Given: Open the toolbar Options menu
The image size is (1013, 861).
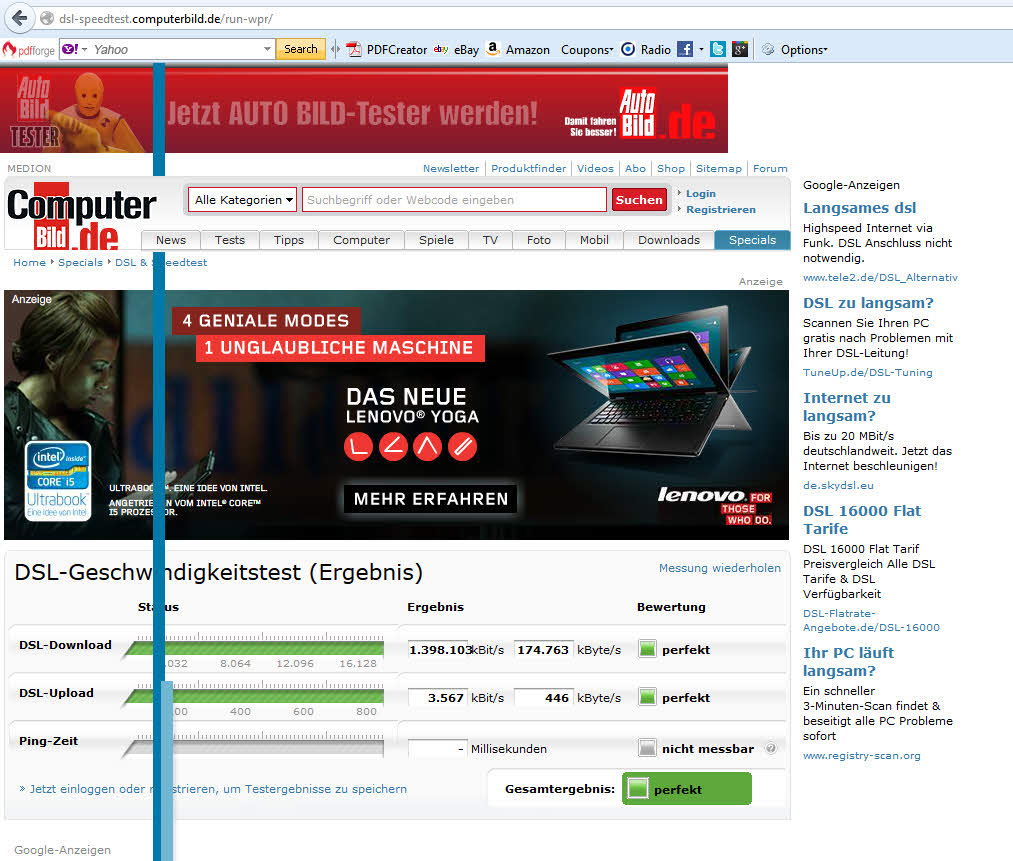Looking at the screenshot, I should [795, 50].
